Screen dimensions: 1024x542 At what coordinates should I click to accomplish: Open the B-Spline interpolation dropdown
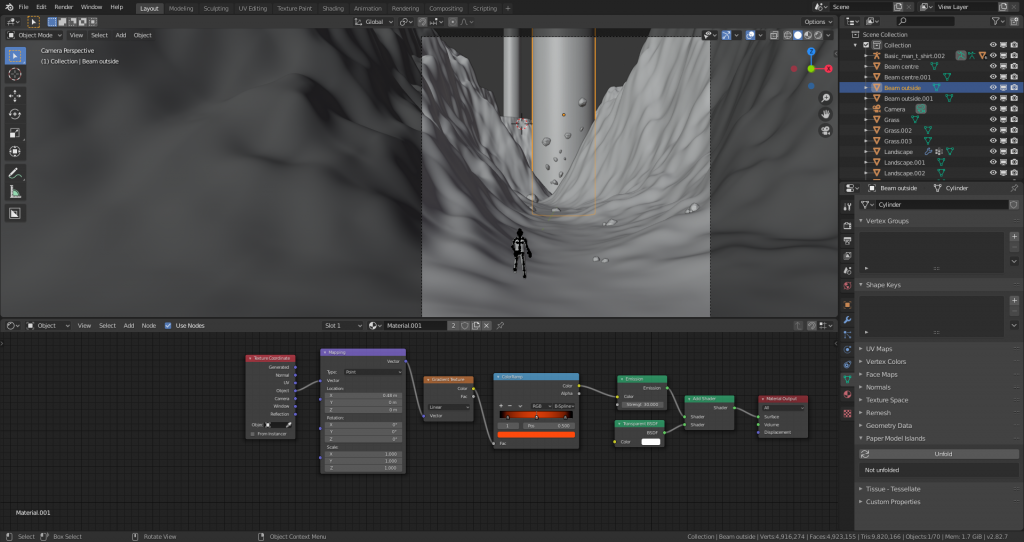(564, 406)
